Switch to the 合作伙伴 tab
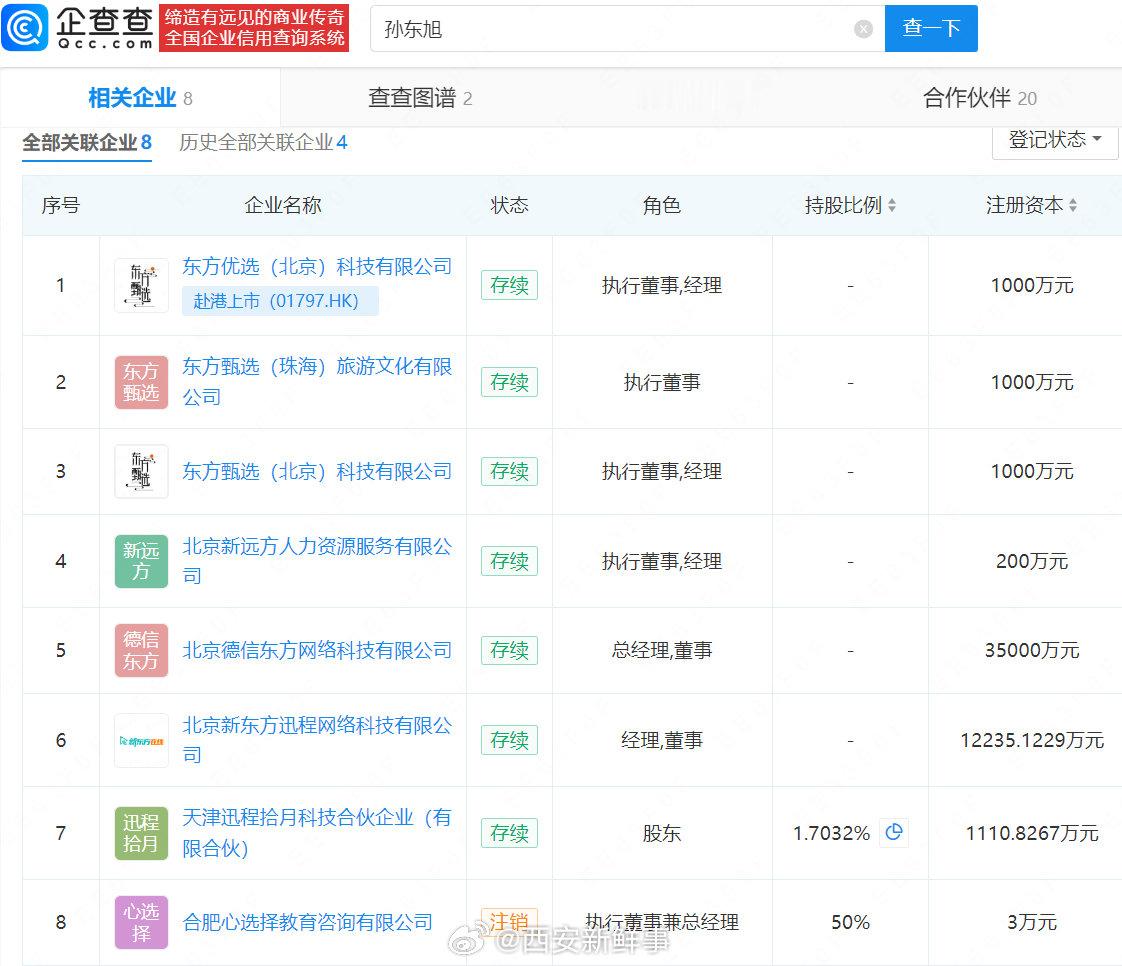Screen dimensions: 1122x966 [980, 97]
